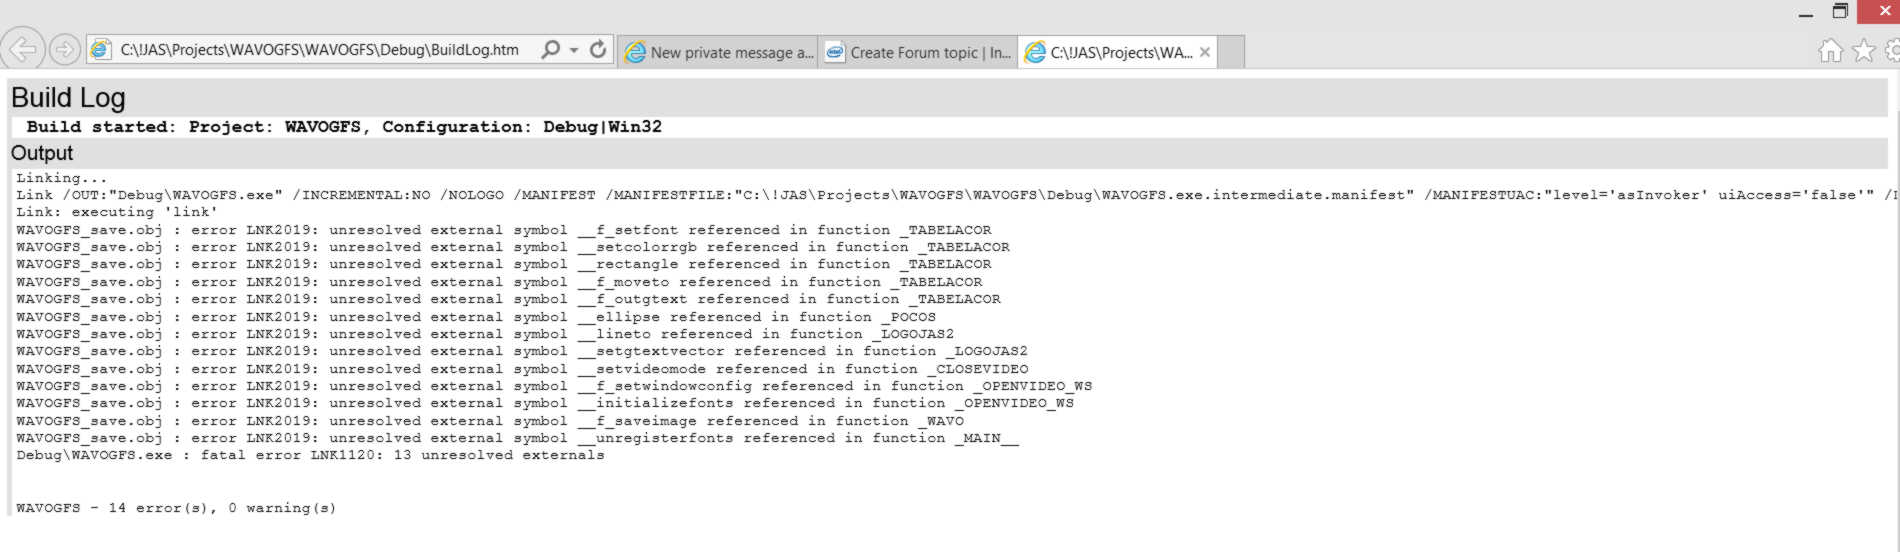Switch to the New private message tab
The width and height of the screenshot is (1900, 552).
(720, 53)
